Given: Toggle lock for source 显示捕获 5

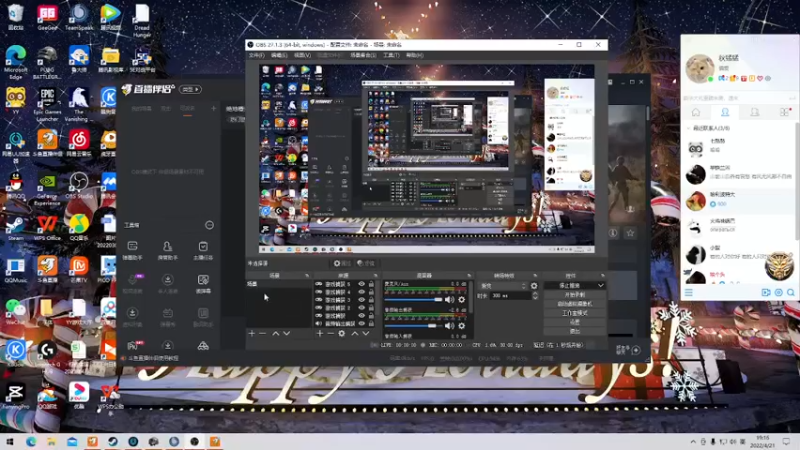Looking at the screenshot, I should (x=371, y=284).
